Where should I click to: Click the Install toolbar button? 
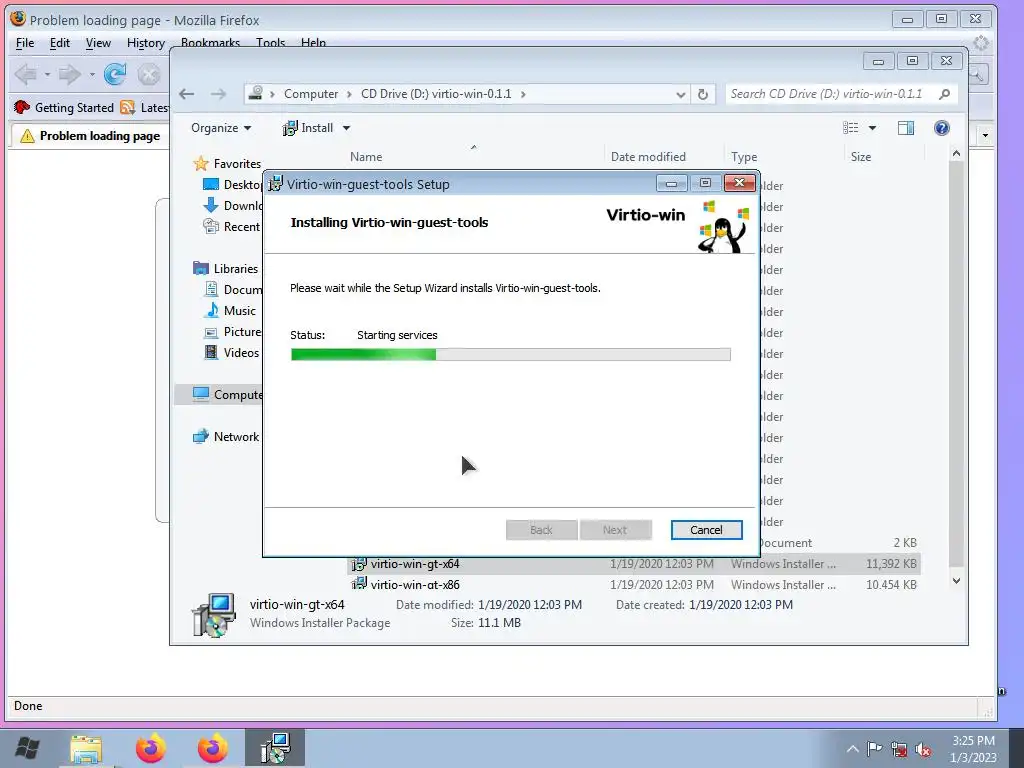pyautogui.click(x=308, y=128)
